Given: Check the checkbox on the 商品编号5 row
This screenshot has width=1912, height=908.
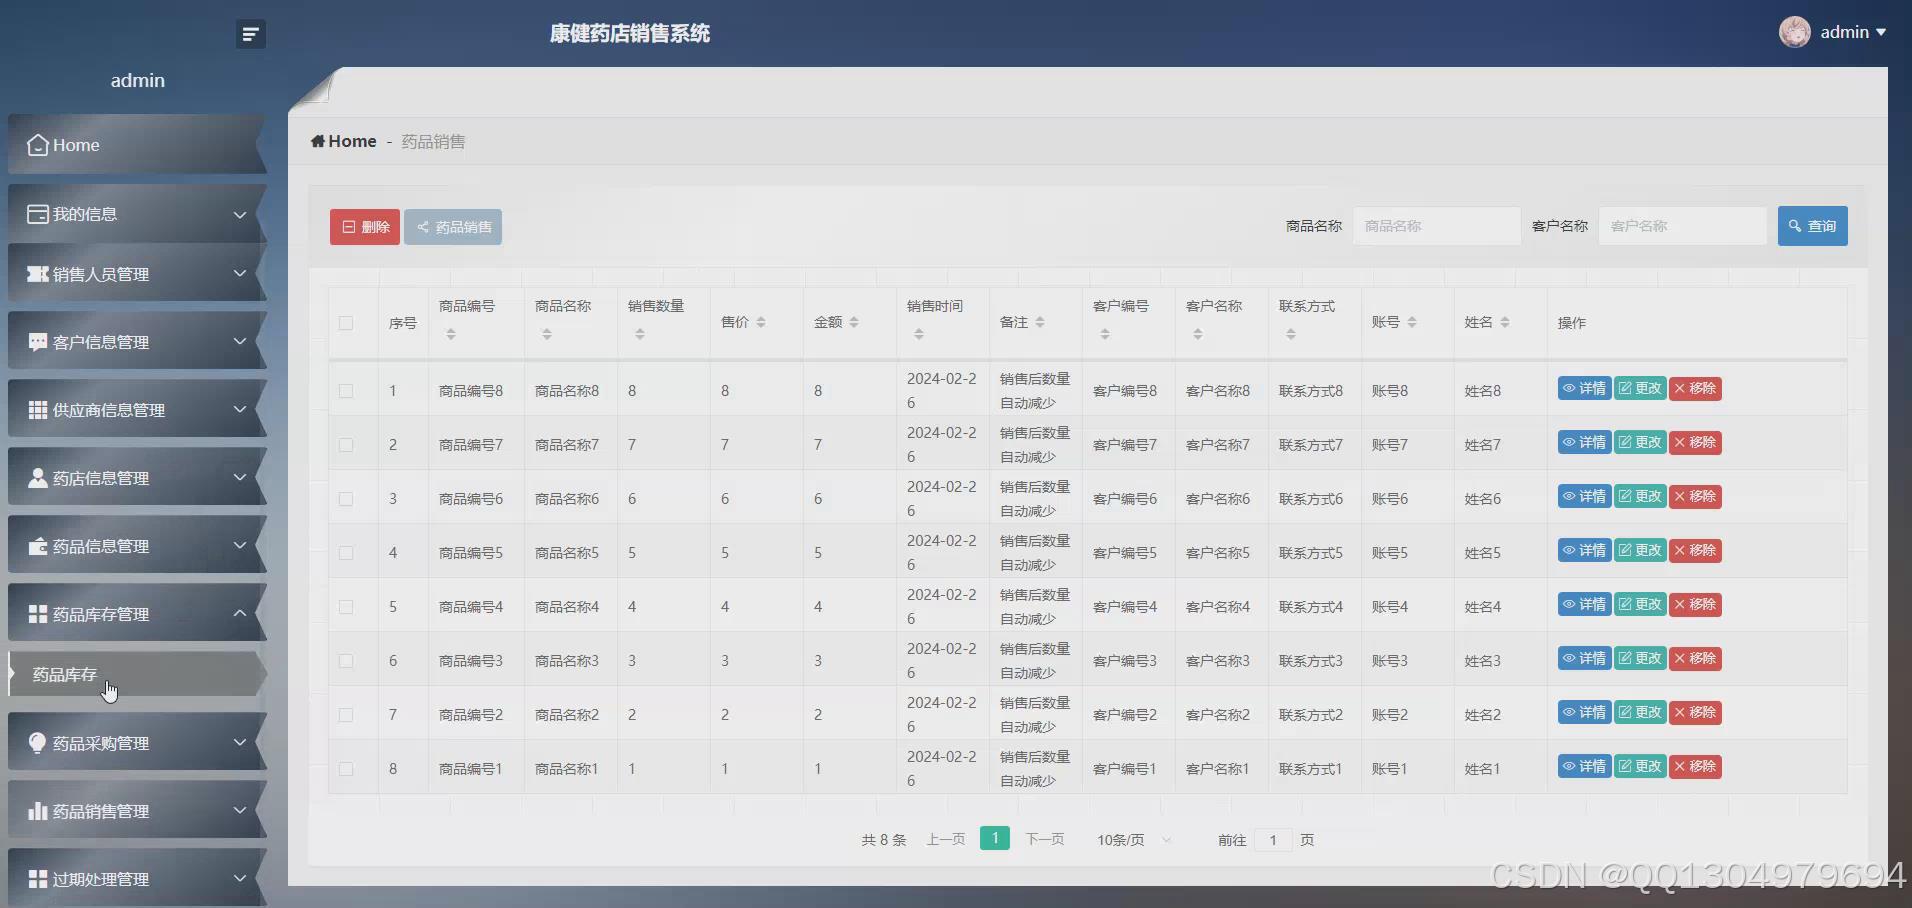Looking at the screenshot, I should click(346, 552).
